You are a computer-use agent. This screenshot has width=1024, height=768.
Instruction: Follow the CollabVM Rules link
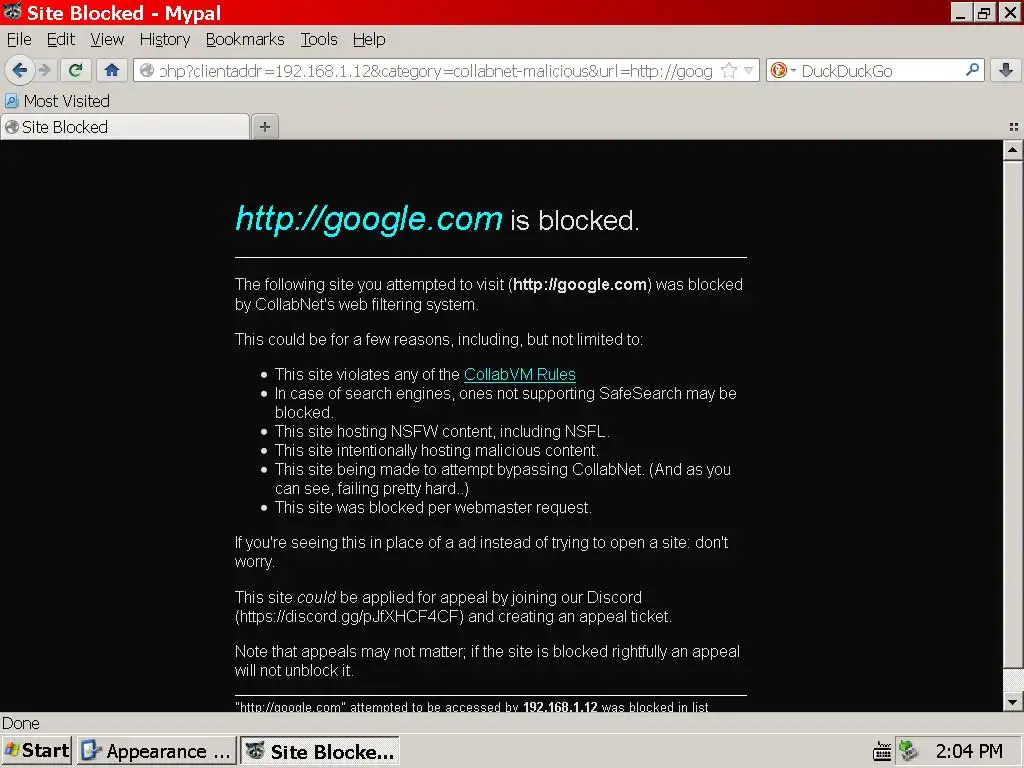(520, 374)
